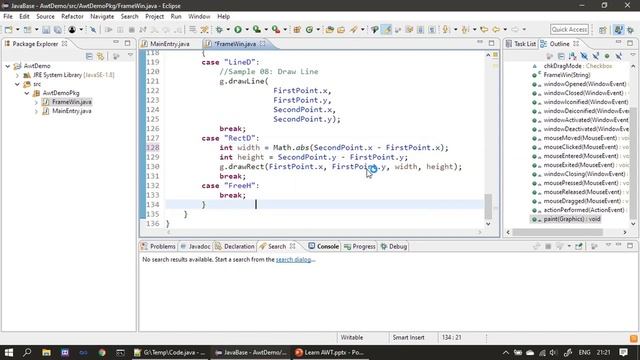Click Next Annotation arrow icon
The height and width of the screenshot is (360, 640).
pyautogui.click(x=446, y=29)
